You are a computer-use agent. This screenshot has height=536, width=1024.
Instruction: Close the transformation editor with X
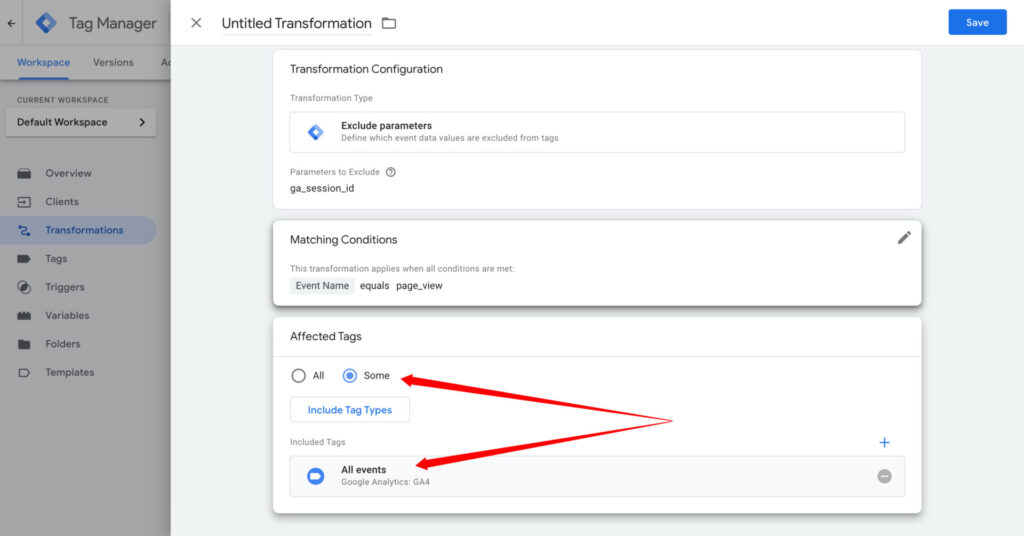click(196, 23)
